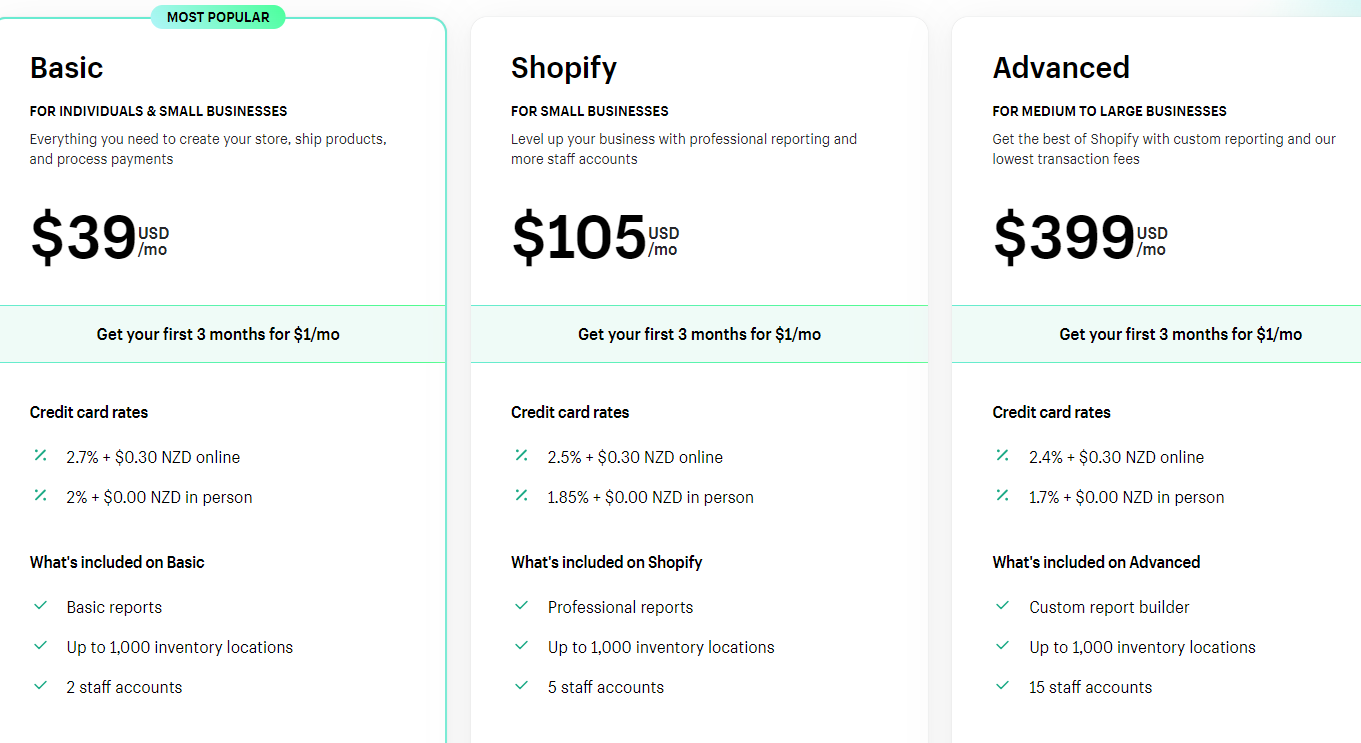The width and height of the screenshot is (1361, 743).
Task: Click Basic plan's first 3 months for $1/mo banner
Action: (218, 334)
